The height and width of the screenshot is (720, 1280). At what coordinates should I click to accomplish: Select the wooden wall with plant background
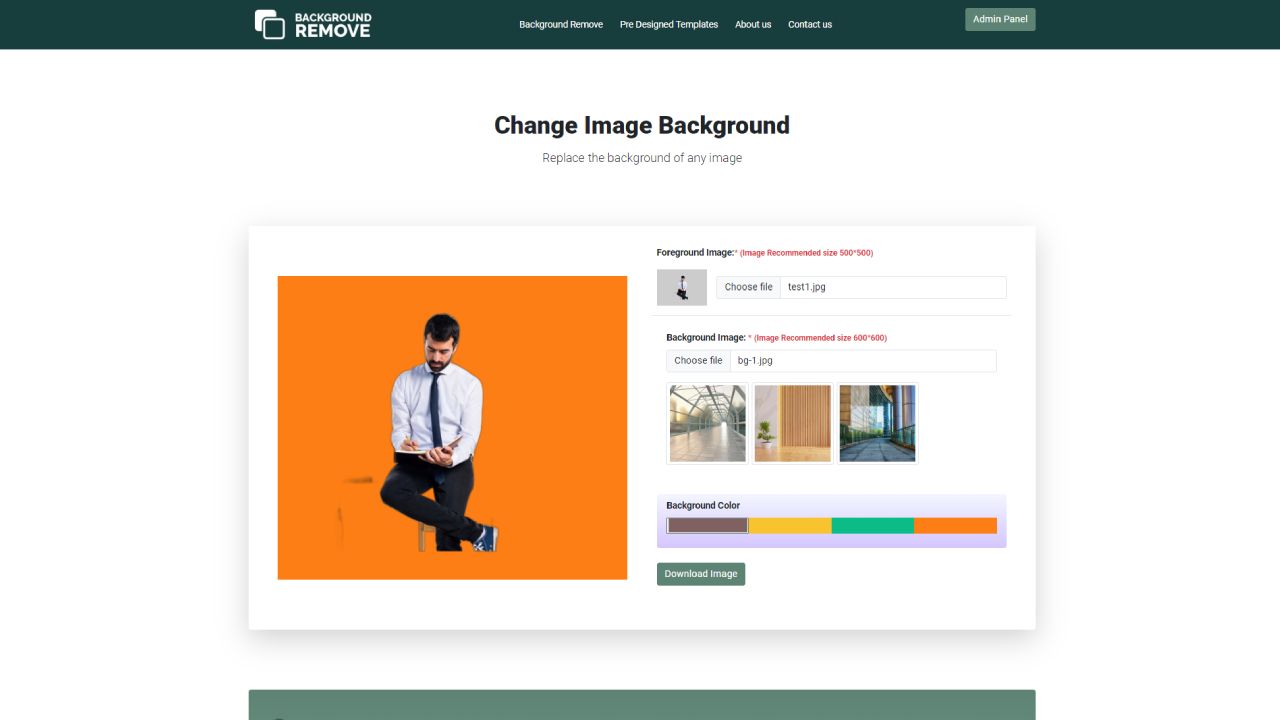pos(792,423)
